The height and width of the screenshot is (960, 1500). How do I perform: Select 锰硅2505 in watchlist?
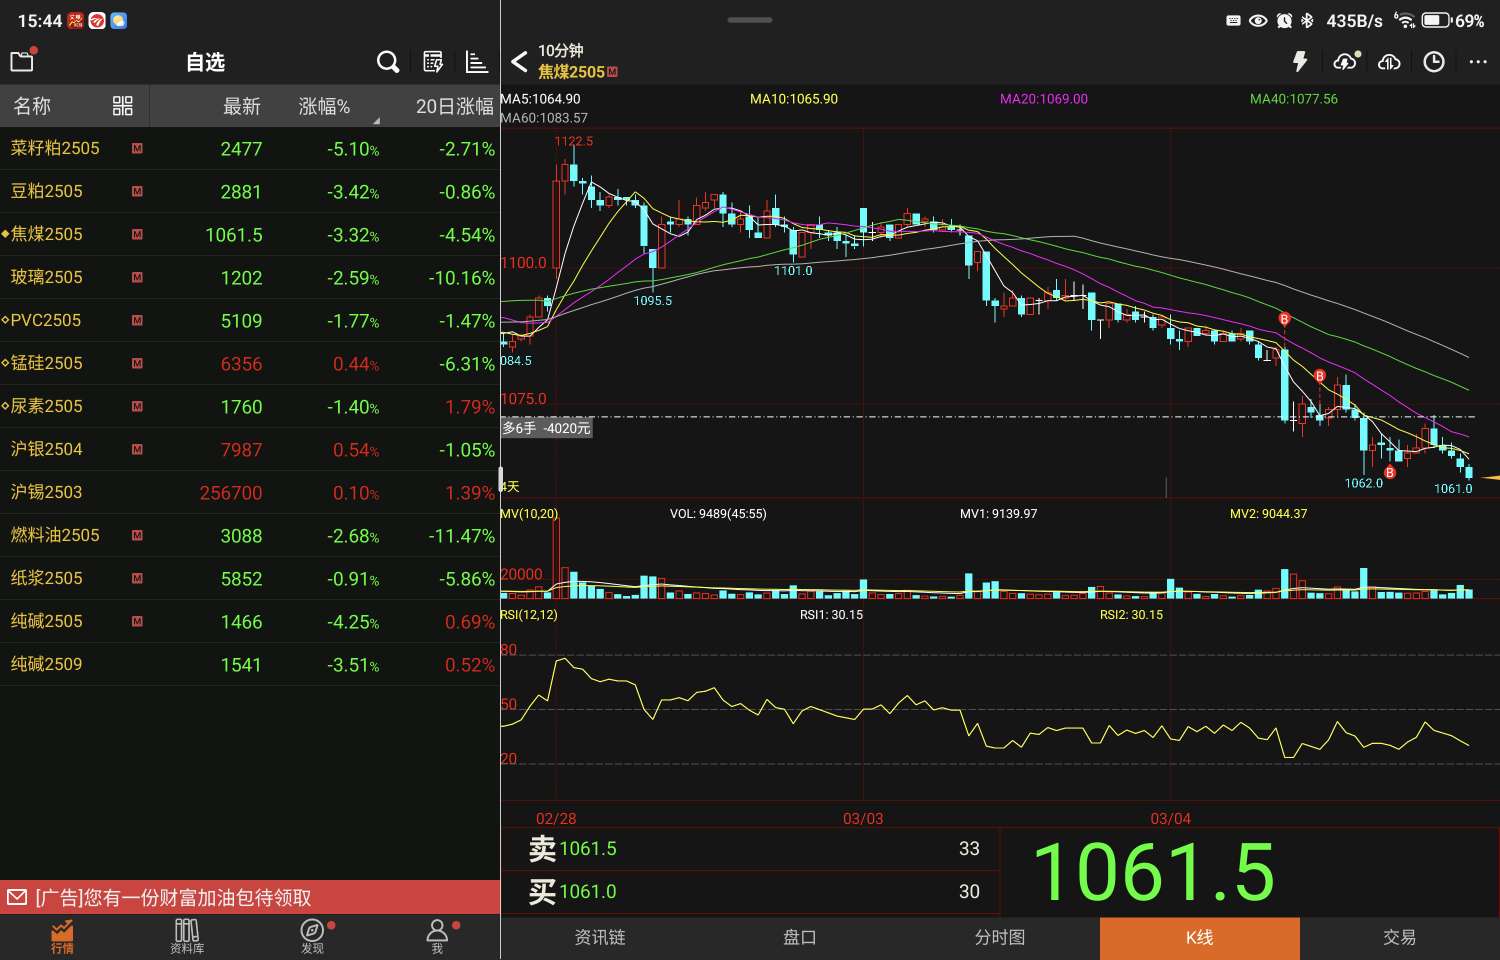coord(250,363)
